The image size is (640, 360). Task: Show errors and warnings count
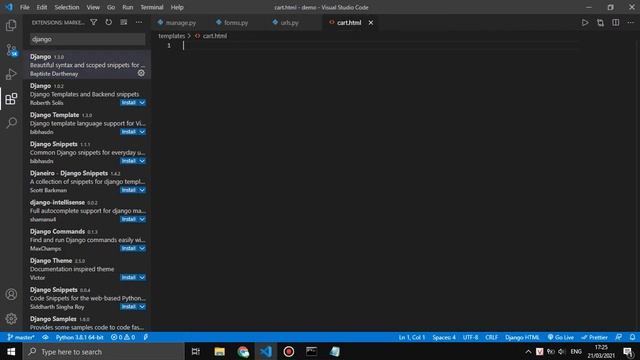pos(123,337)
